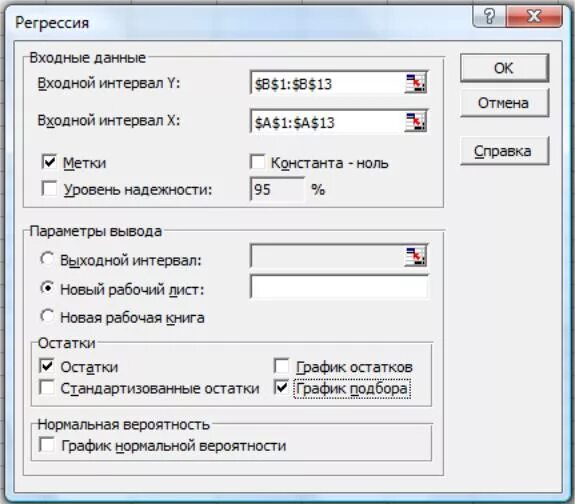Enable the График остатков checkbox
The width and height of the screenshot is (575, 504).
point(282,366)
